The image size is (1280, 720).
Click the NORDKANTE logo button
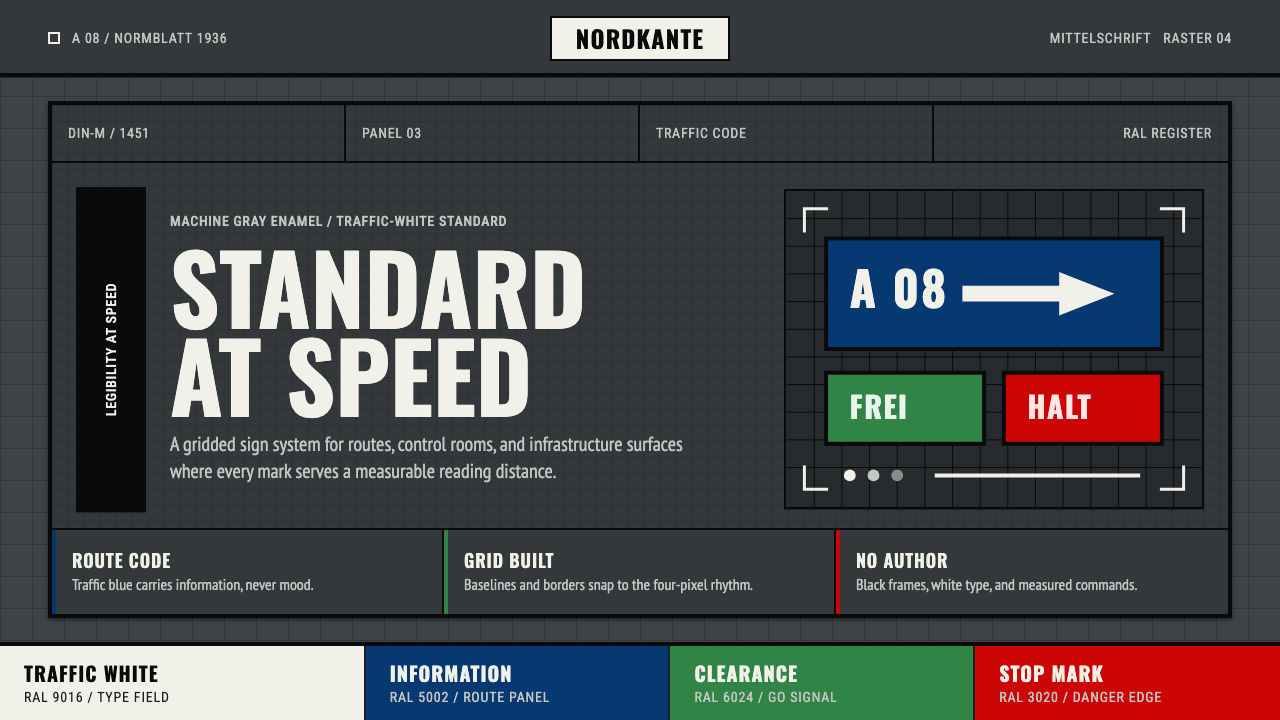[x=640, y=39]
